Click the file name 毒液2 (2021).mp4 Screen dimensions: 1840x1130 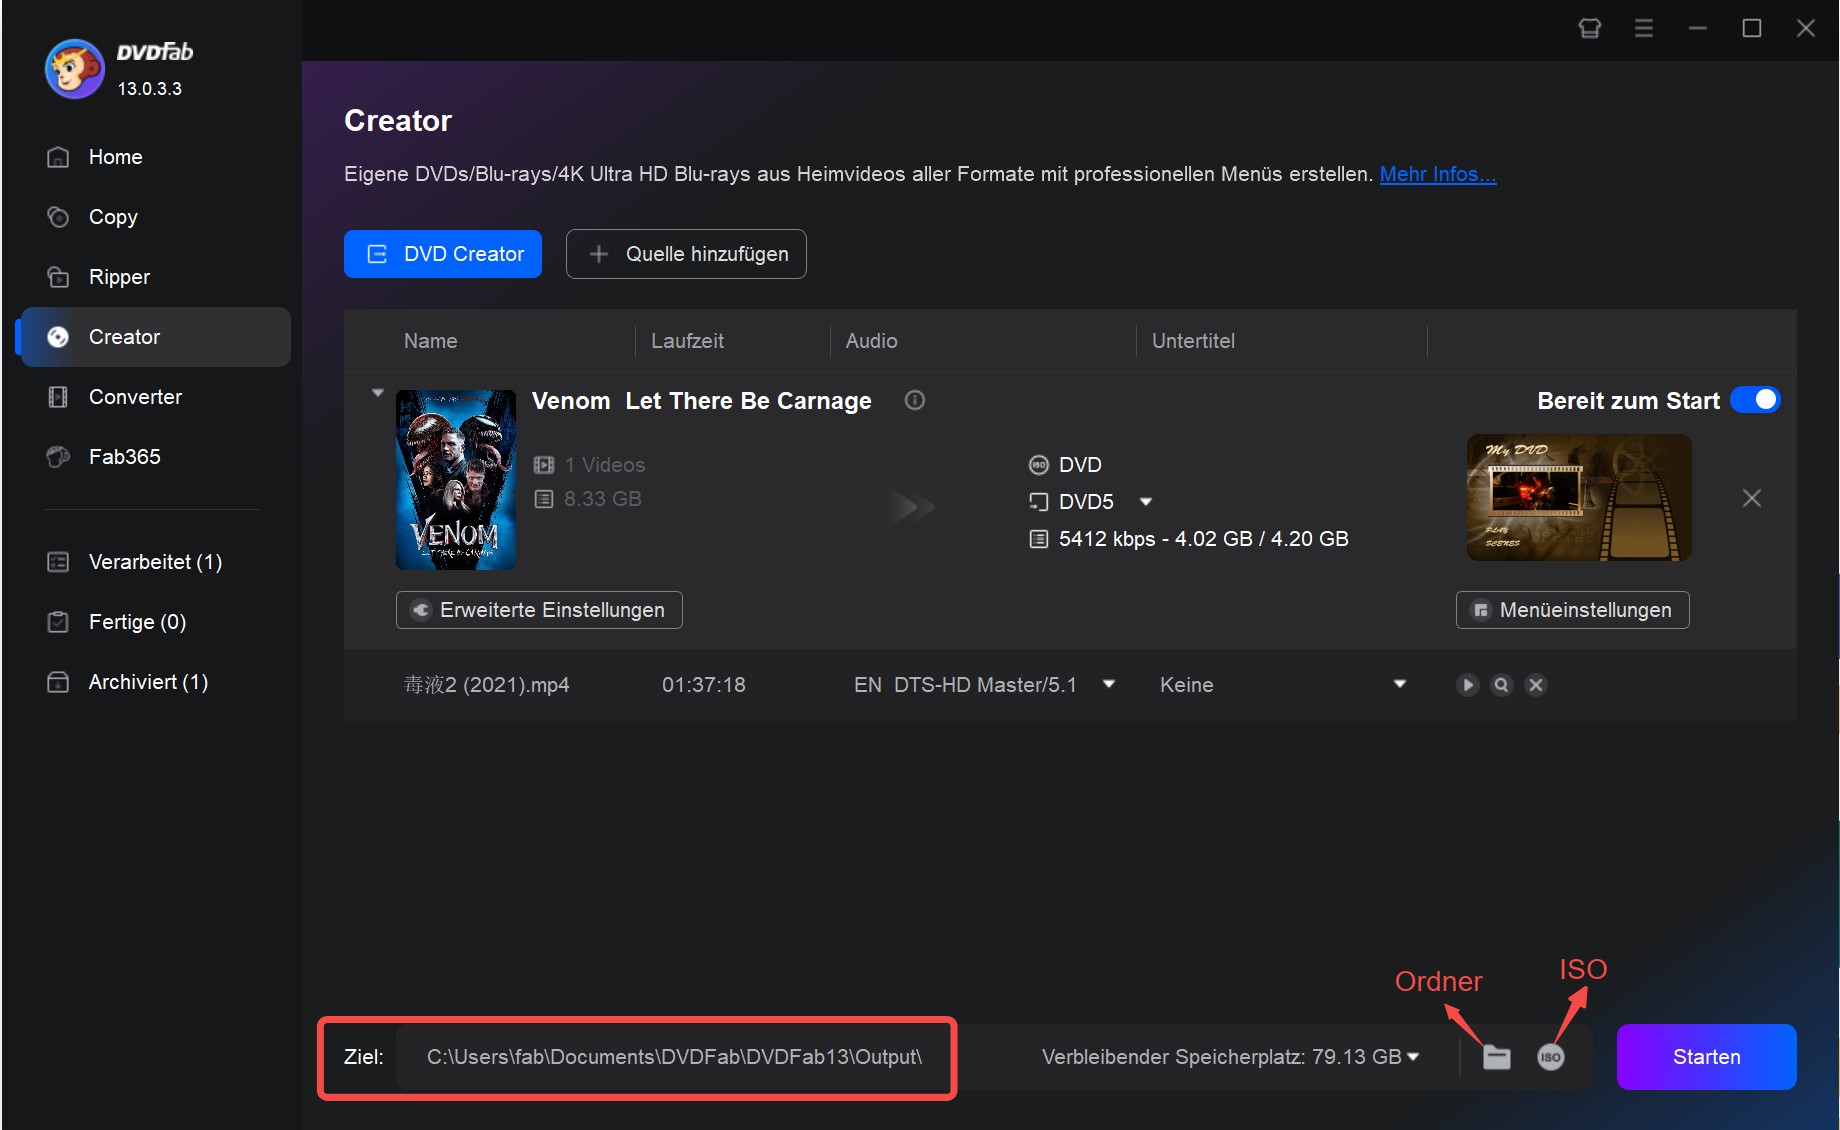click(x=486, y=685)
